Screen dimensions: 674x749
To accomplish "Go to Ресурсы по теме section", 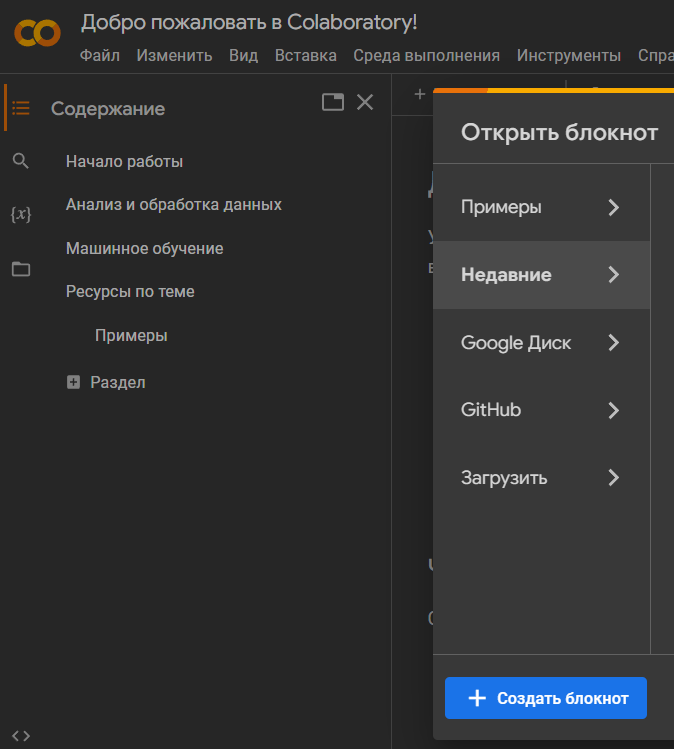I will (130, 291).
